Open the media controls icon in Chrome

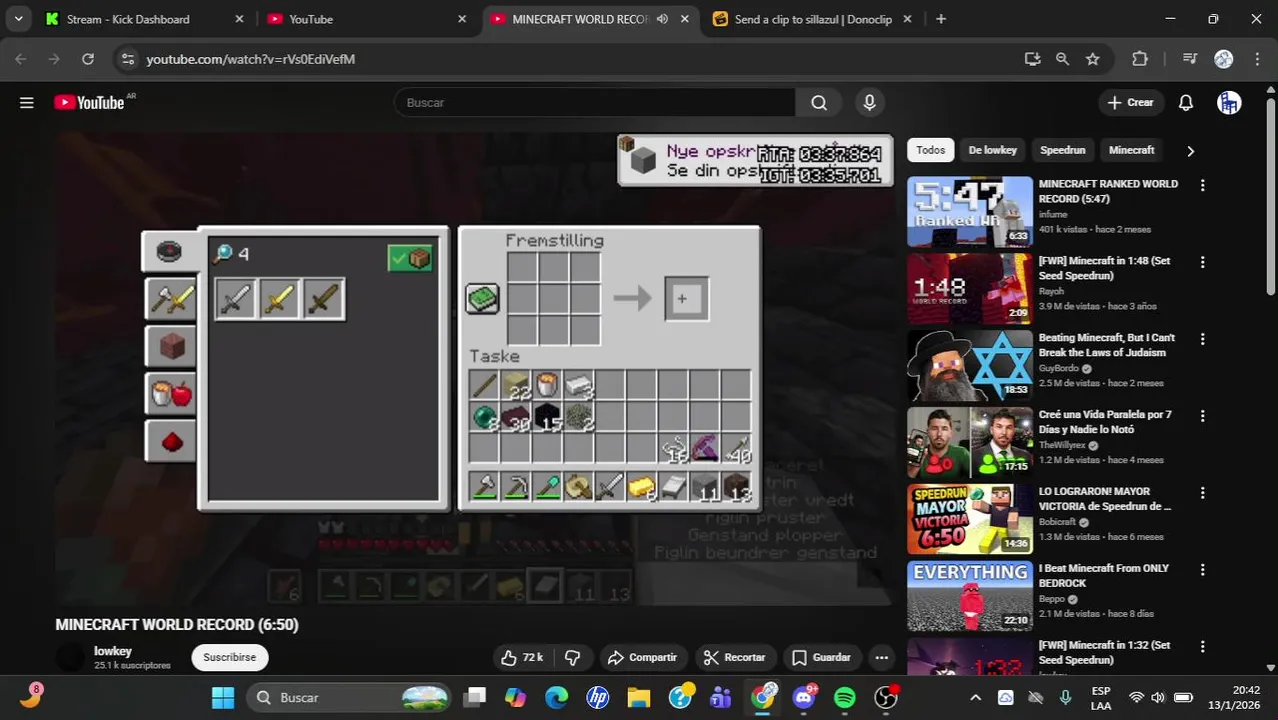[x=1189, y=59]
